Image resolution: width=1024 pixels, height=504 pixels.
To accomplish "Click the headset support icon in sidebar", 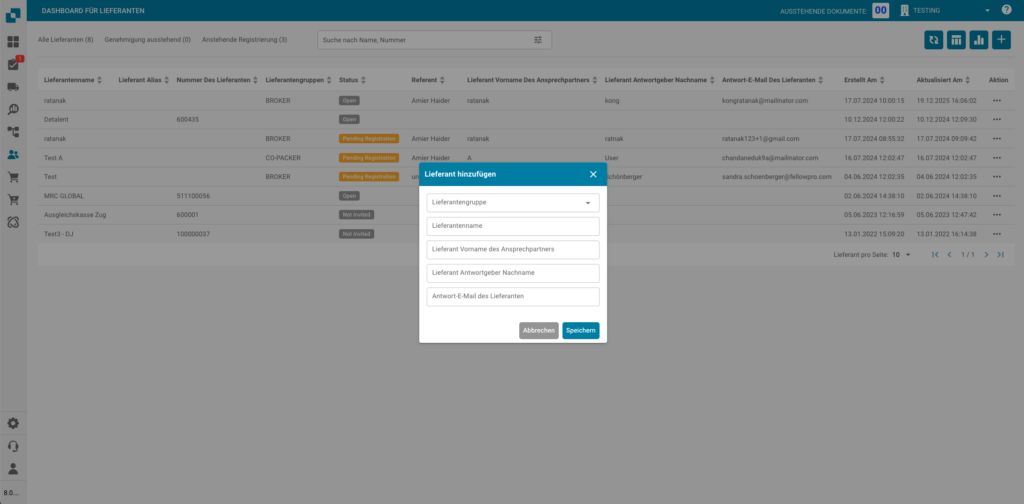I will 13,446.
